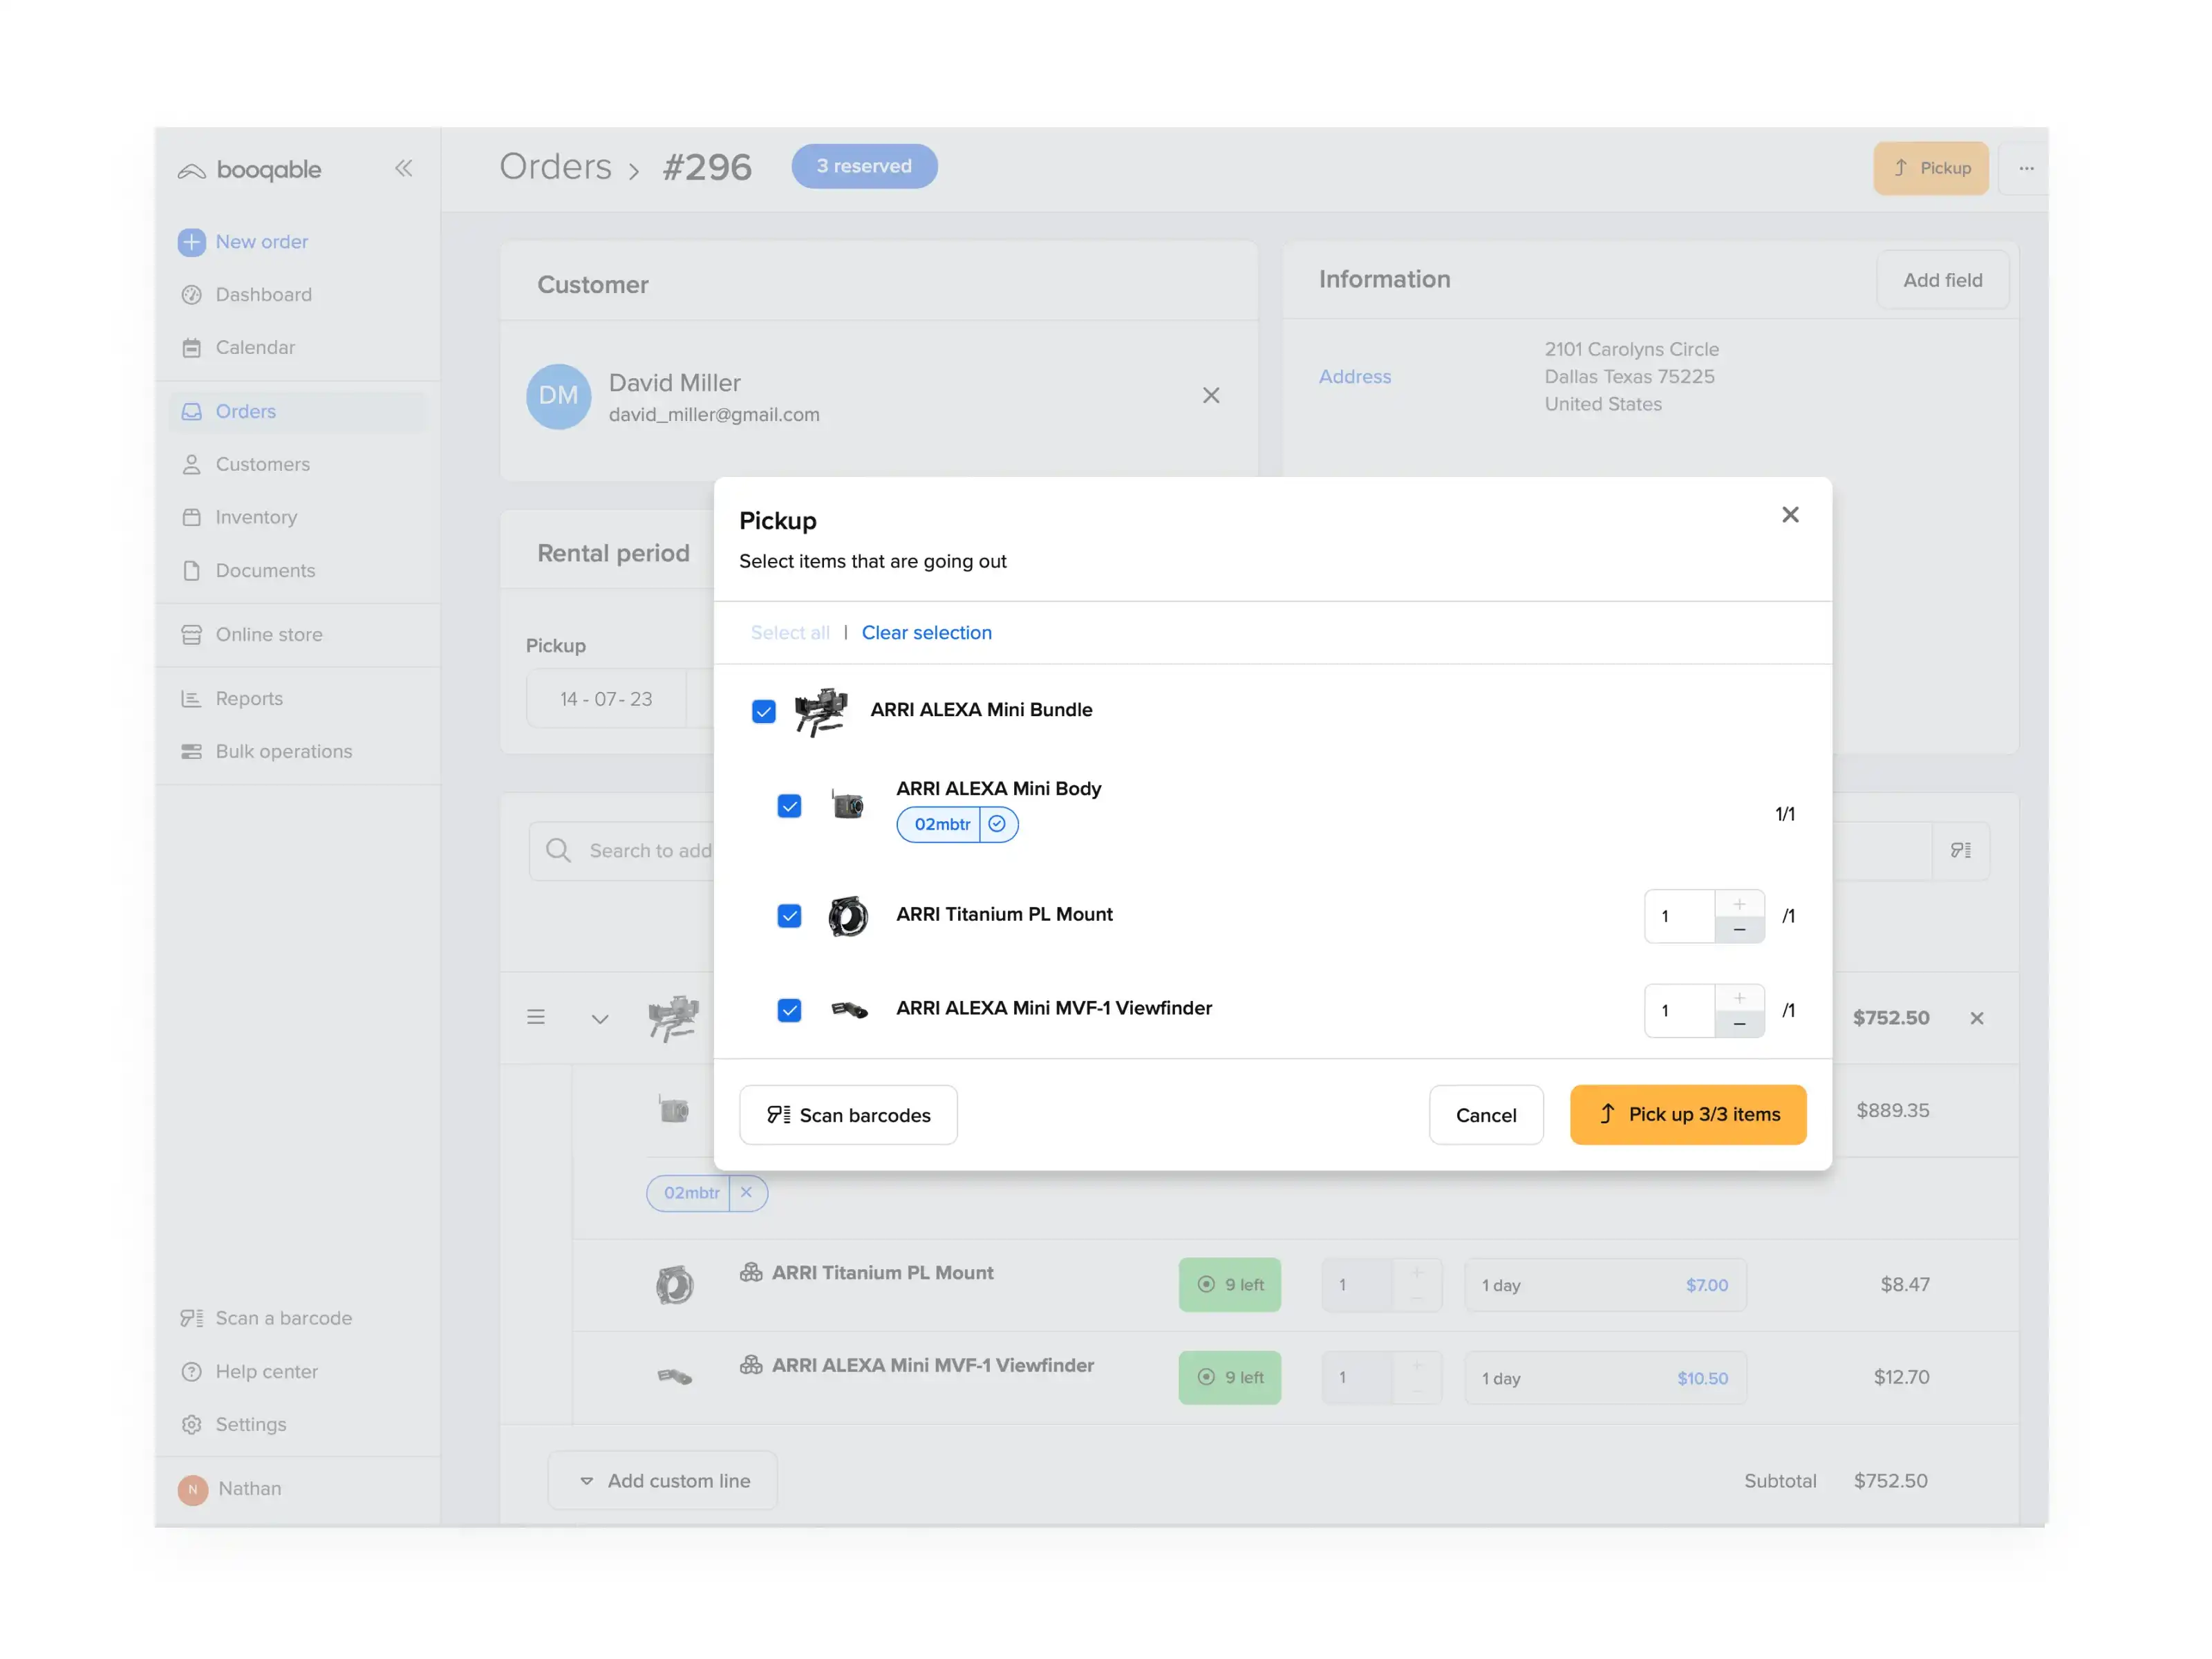The image size is (2212, 1659).
Task: Decrease the Titanium PL Mount quantity with minus
Action: [1739, 930]
